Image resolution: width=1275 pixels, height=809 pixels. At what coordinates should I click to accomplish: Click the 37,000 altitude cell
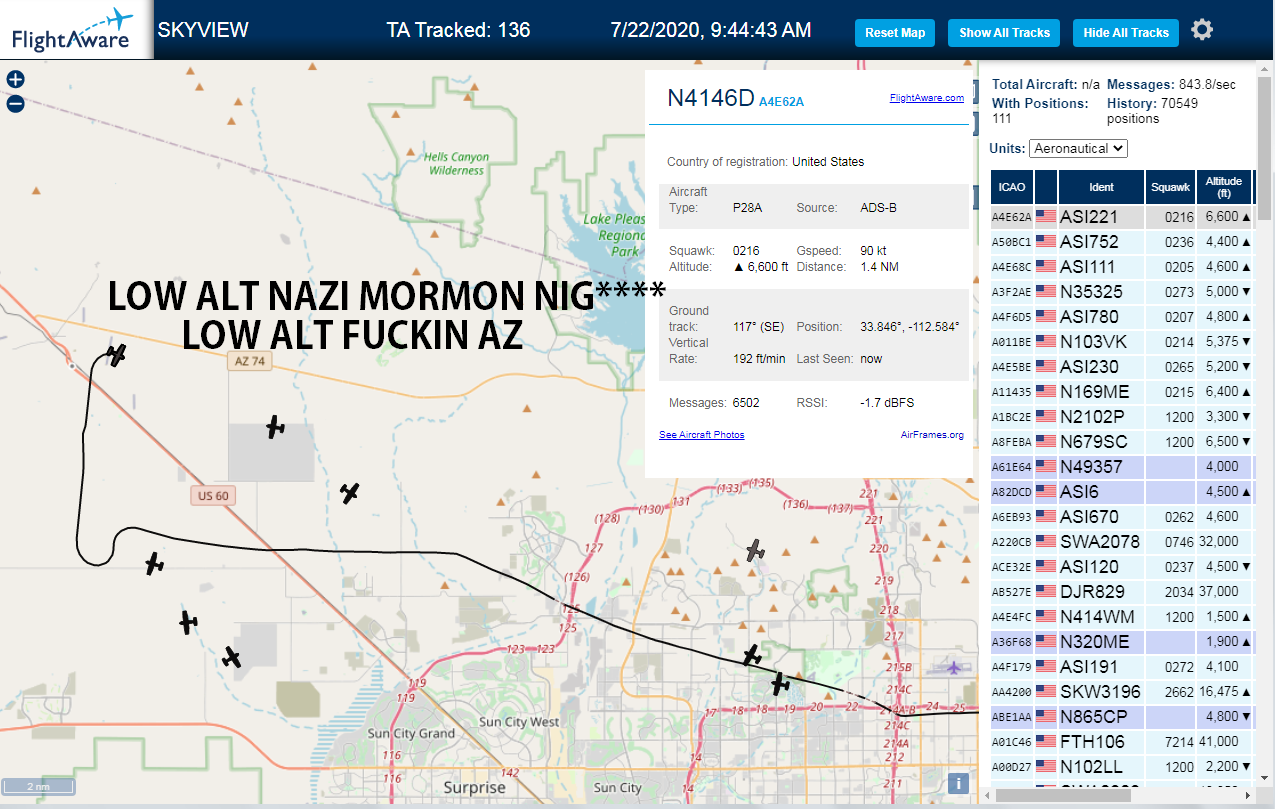(x=1222, y=591)
